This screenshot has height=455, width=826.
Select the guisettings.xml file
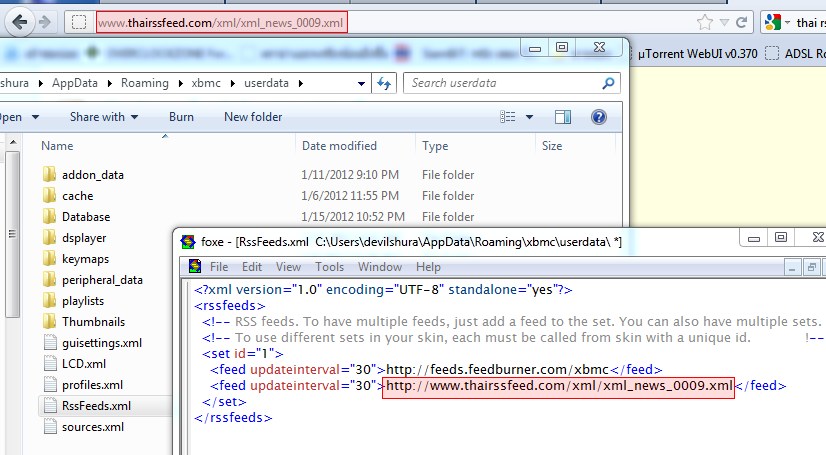coord(102,343)
